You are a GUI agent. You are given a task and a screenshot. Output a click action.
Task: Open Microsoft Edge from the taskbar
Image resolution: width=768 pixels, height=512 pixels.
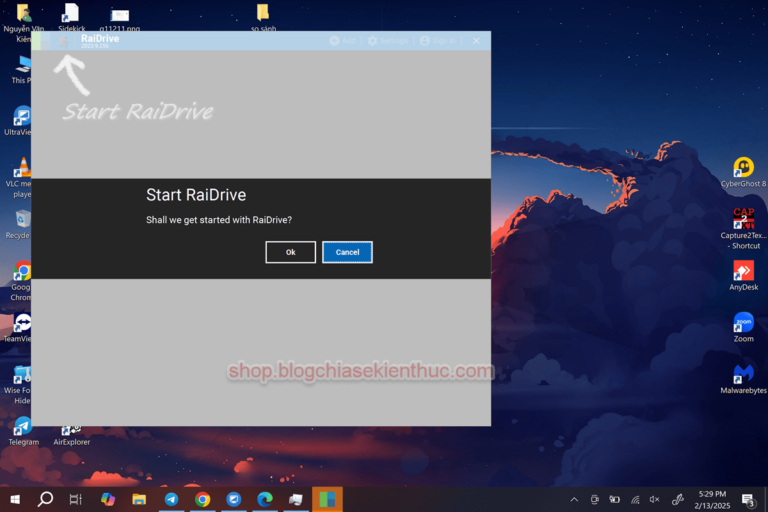tap(264, 499)
